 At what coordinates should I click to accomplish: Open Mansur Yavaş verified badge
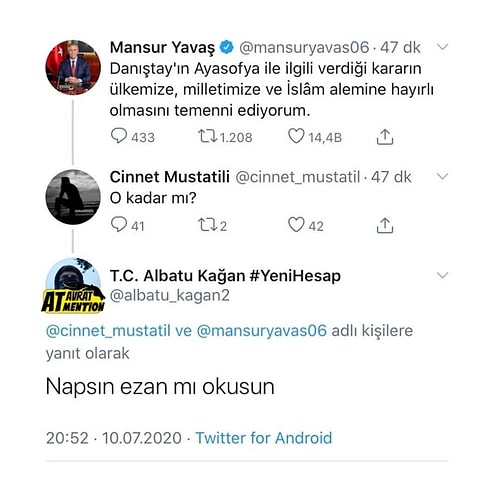pyautogui.click(x=227, y=47)
